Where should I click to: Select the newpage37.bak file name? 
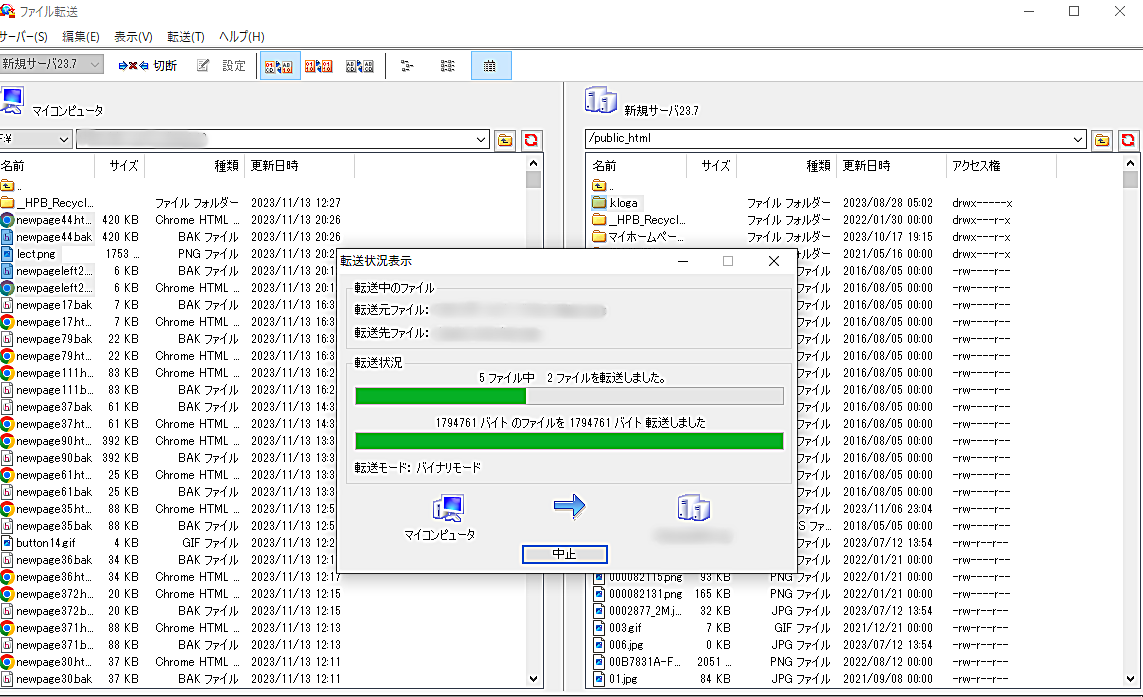54,407
